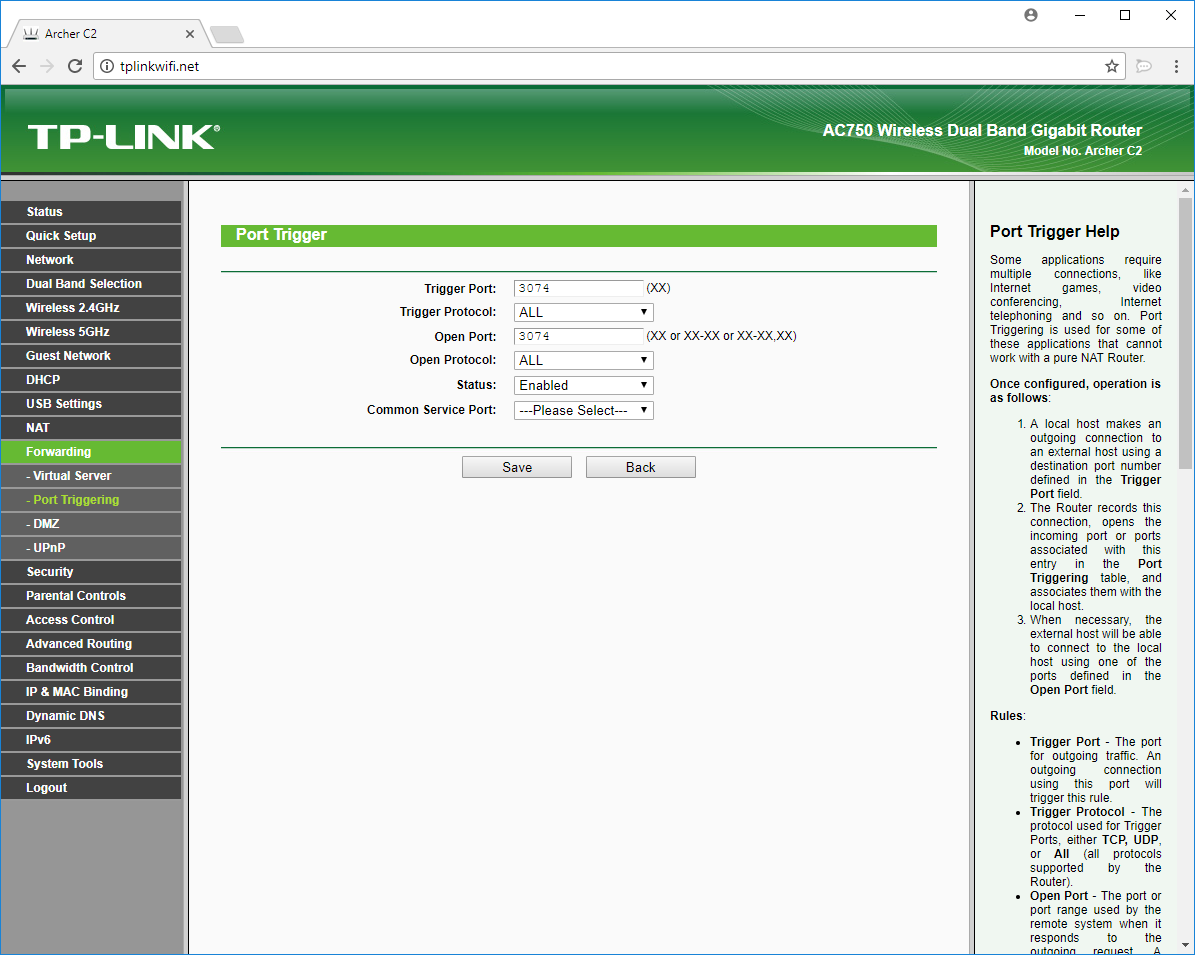Open Guest Network settings
This screenshot has height=955, width=1195.
click(x=91, y=356)
